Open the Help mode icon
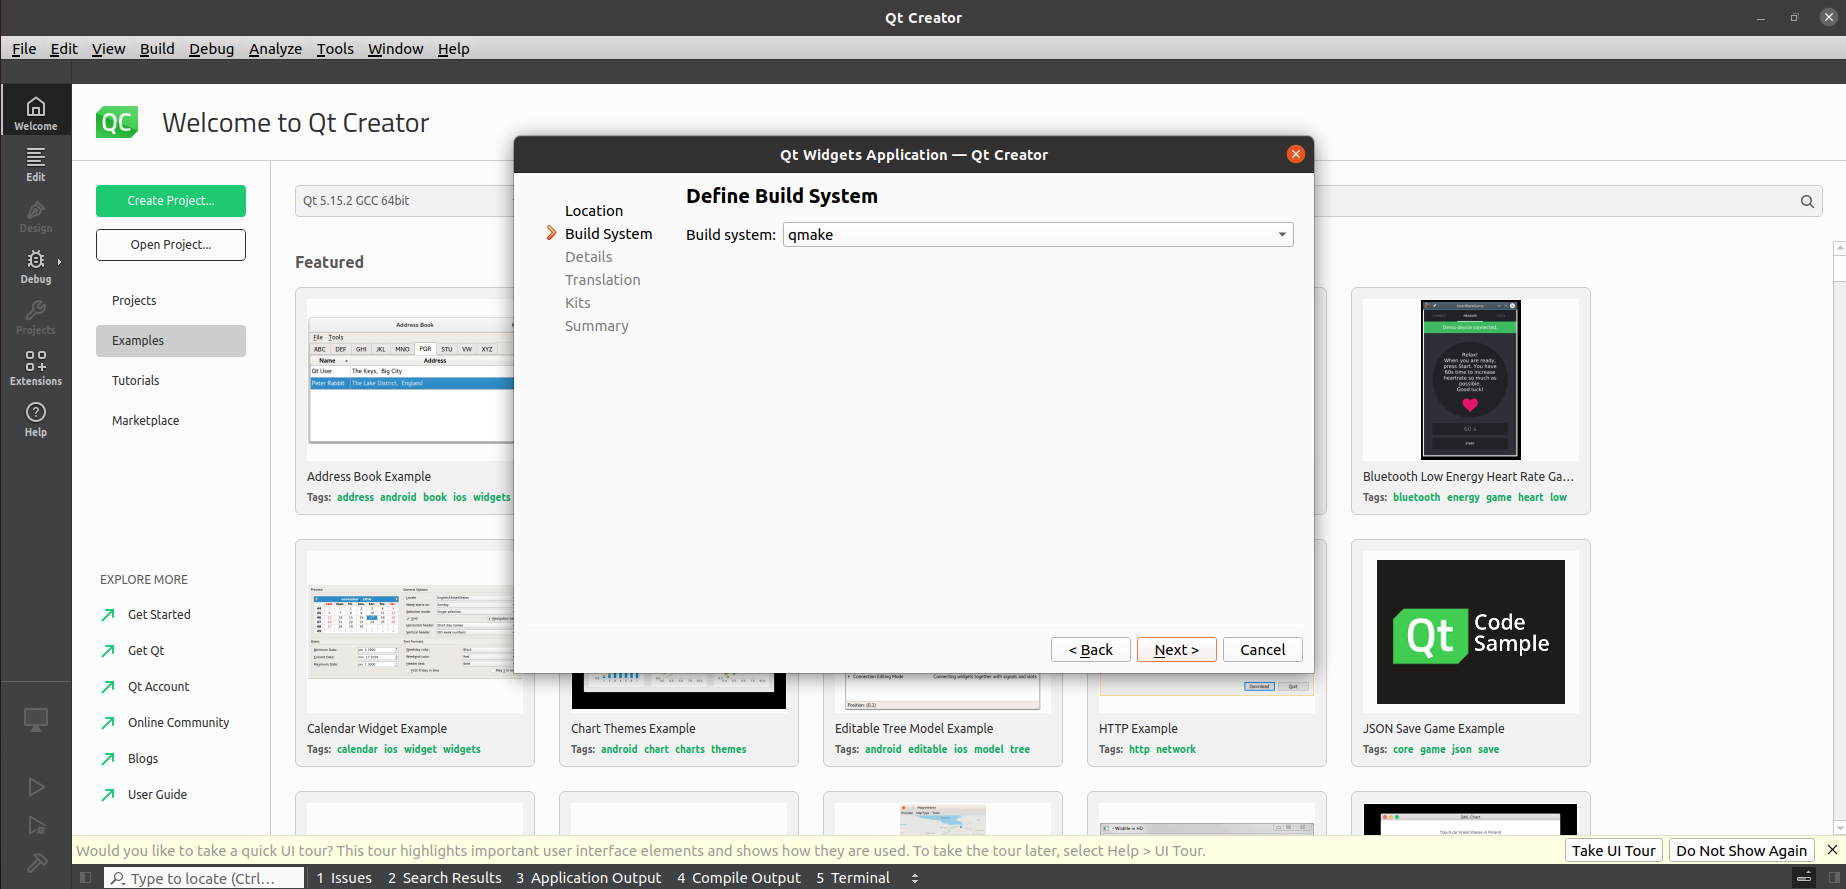 [36, 418]
